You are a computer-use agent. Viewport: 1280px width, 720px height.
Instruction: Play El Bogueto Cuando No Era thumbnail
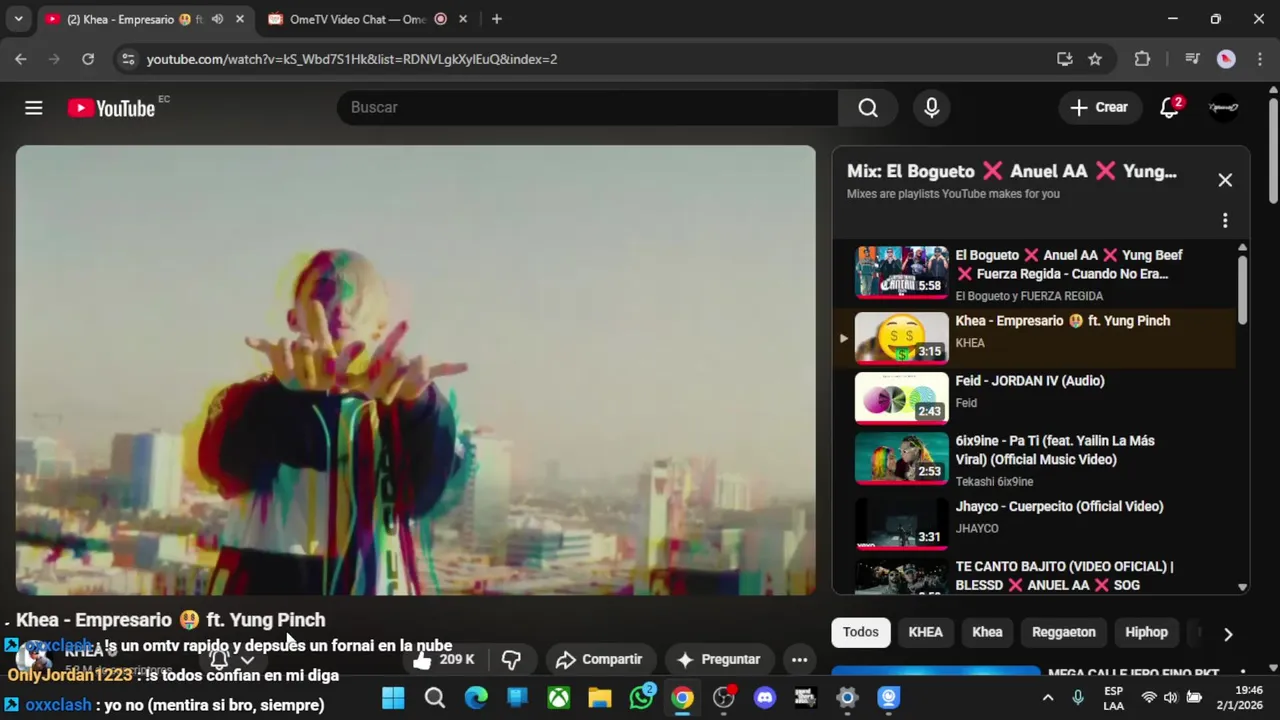click(901, 272)
